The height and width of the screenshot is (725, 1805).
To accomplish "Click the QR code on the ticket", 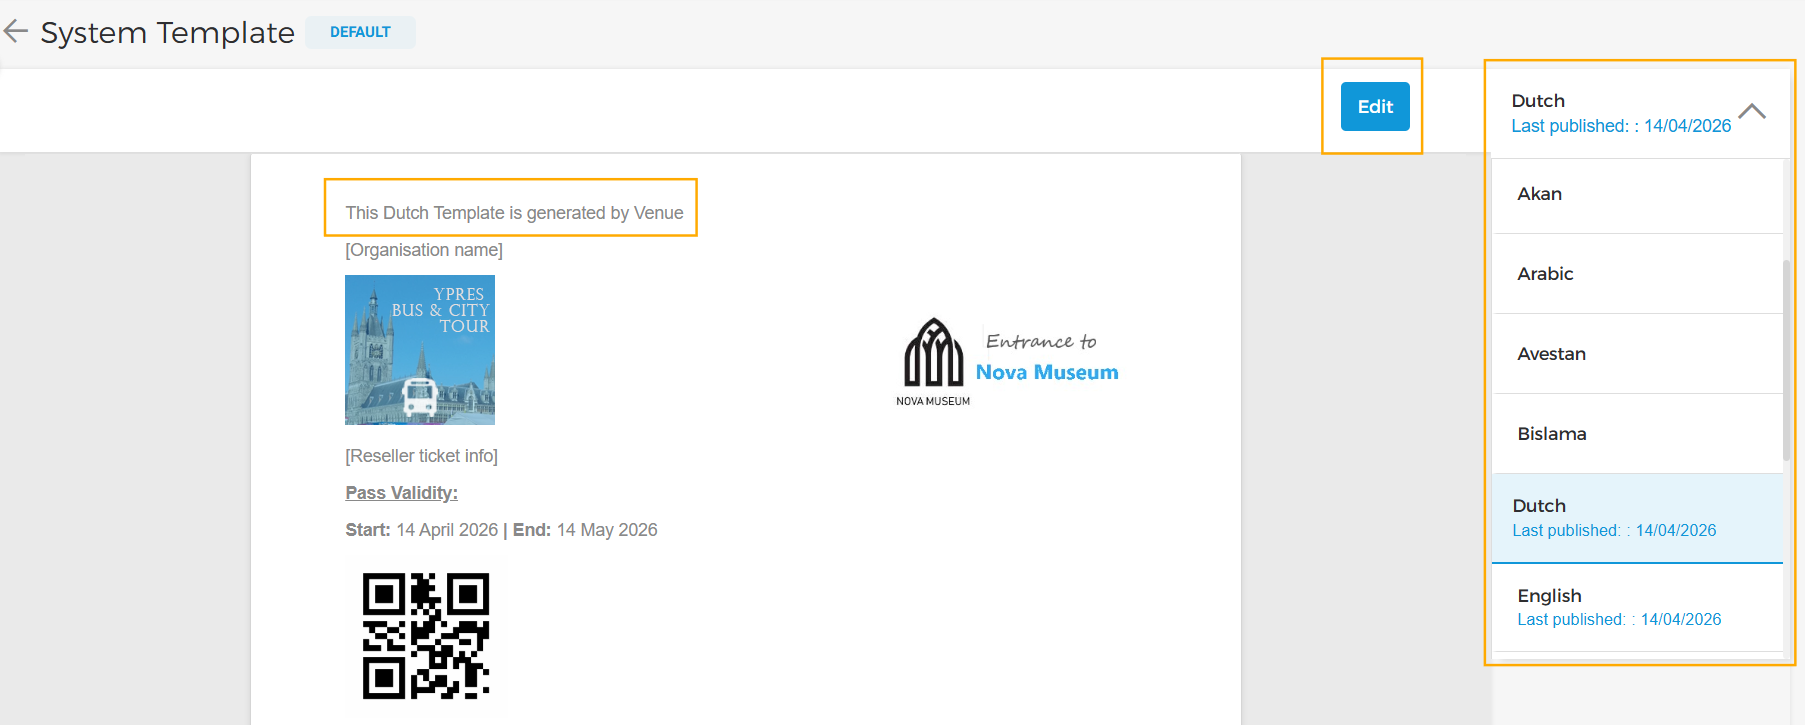I will pyautogui.click(x=426, y=636).
